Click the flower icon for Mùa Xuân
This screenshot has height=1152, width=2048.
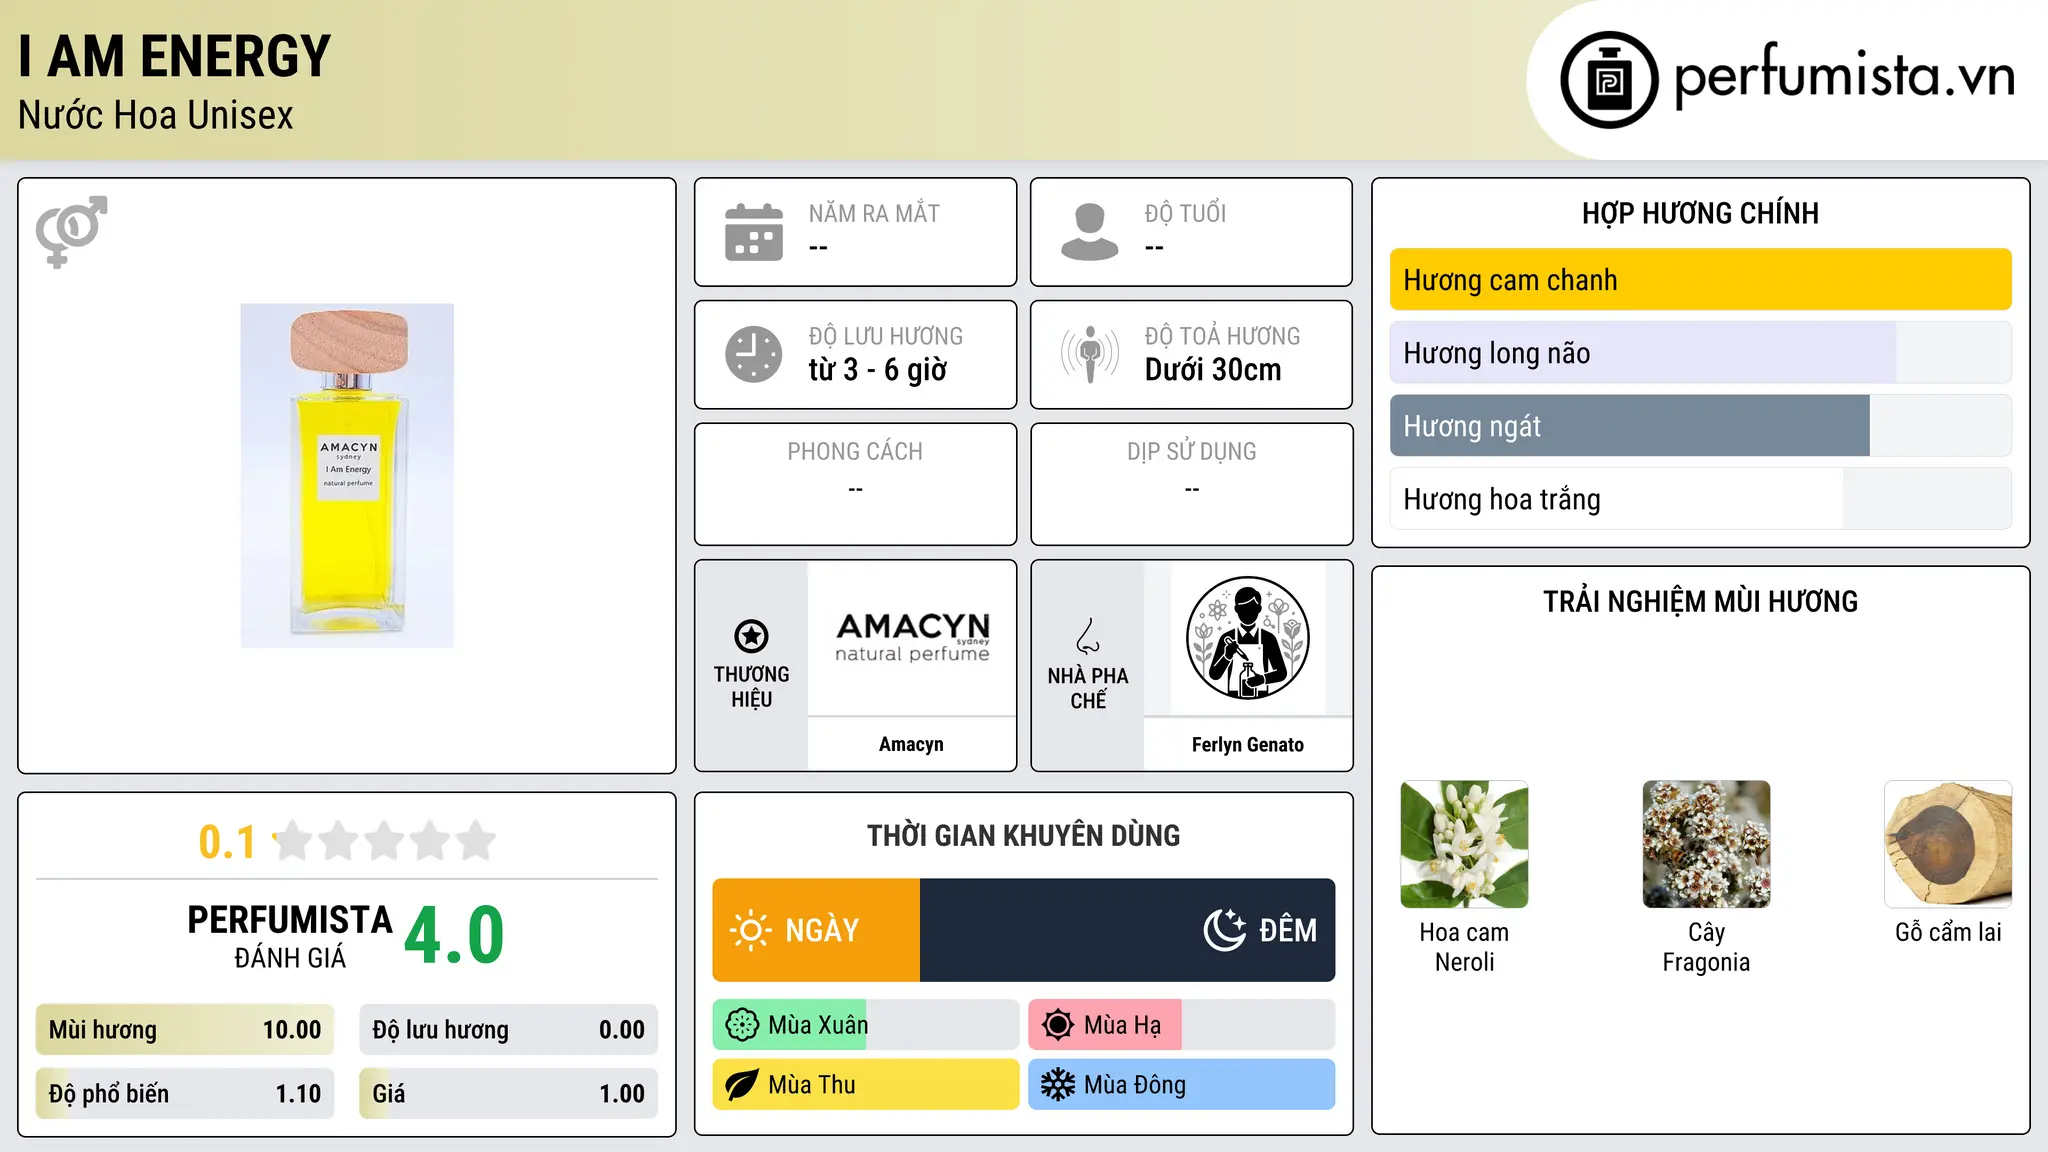[742, 1025]
